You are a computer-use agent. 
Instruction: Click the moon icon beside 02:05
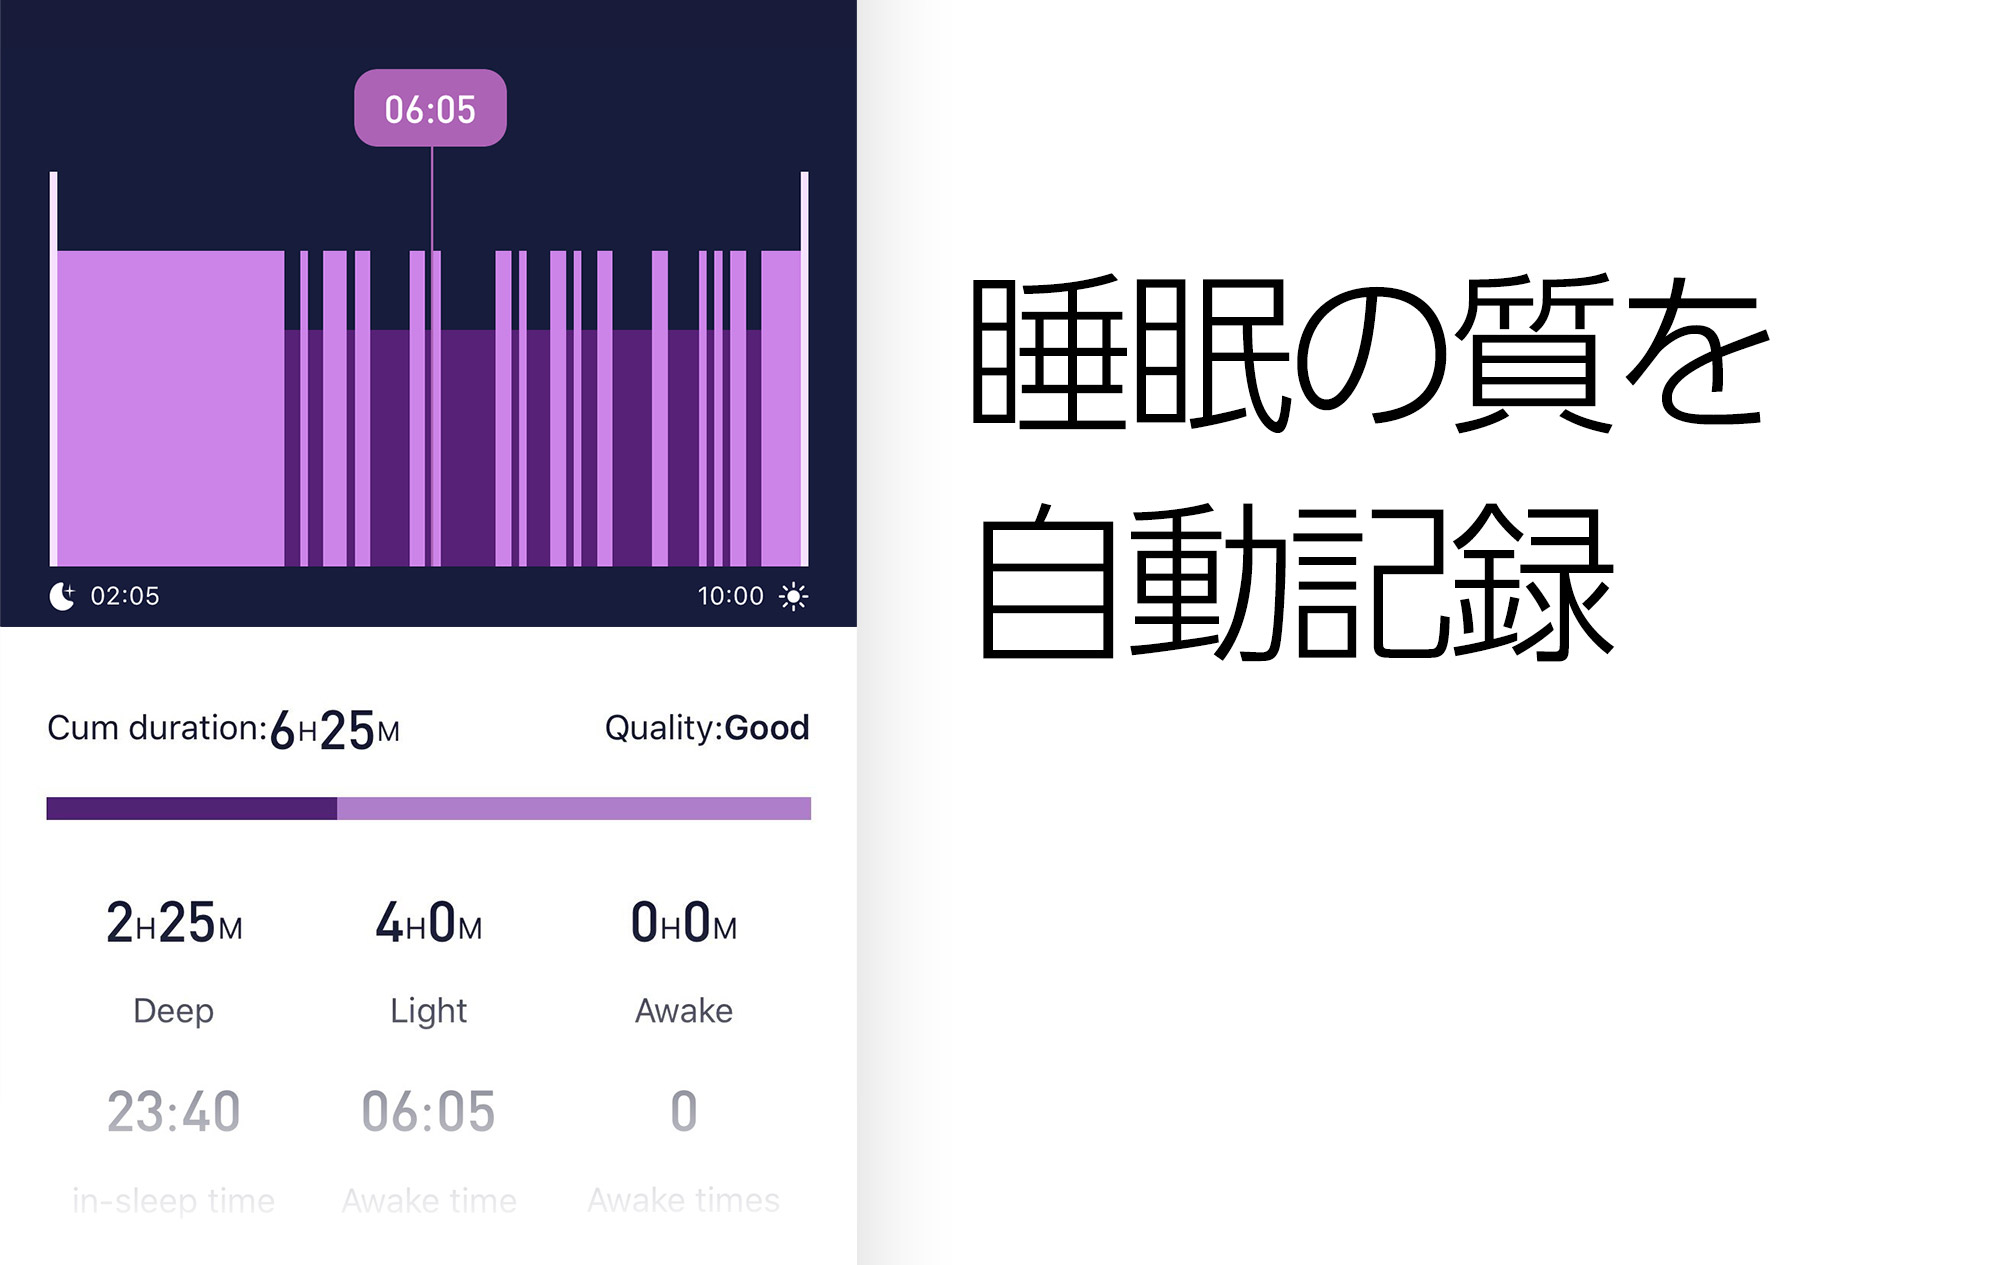point(62,596)
